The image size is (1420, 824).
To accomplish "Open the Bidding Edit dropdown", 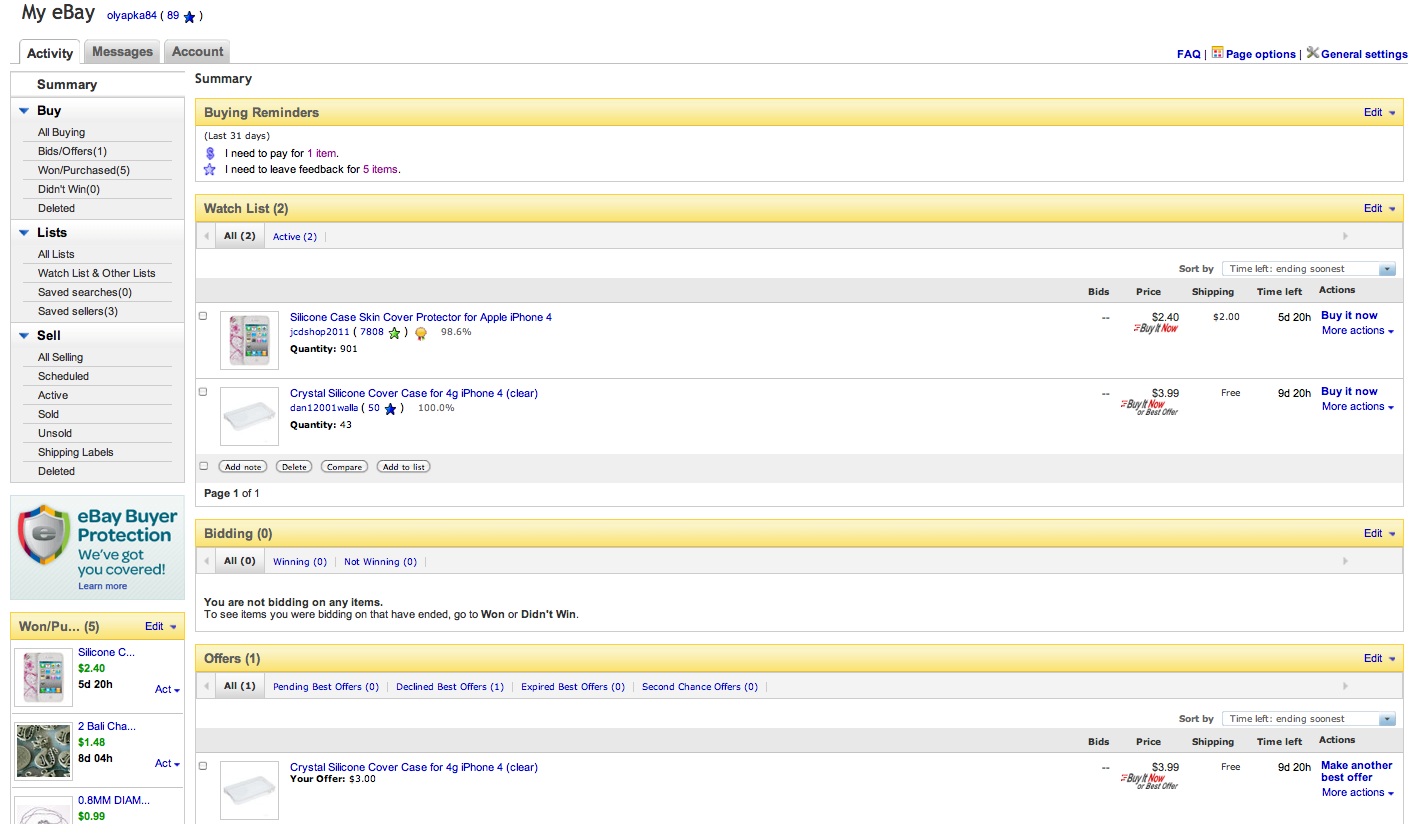I will [1380, 534].
